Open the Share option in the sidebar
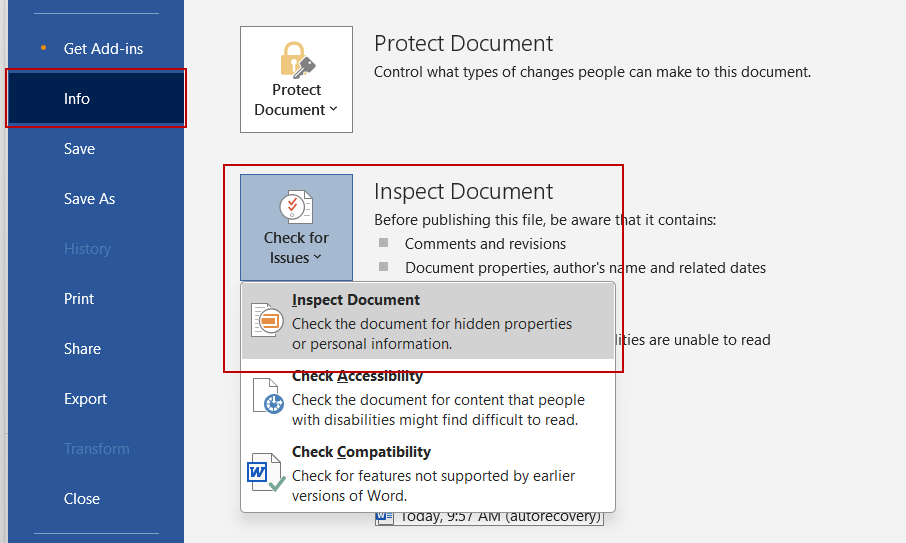906x543 pixels. point(82,349)
